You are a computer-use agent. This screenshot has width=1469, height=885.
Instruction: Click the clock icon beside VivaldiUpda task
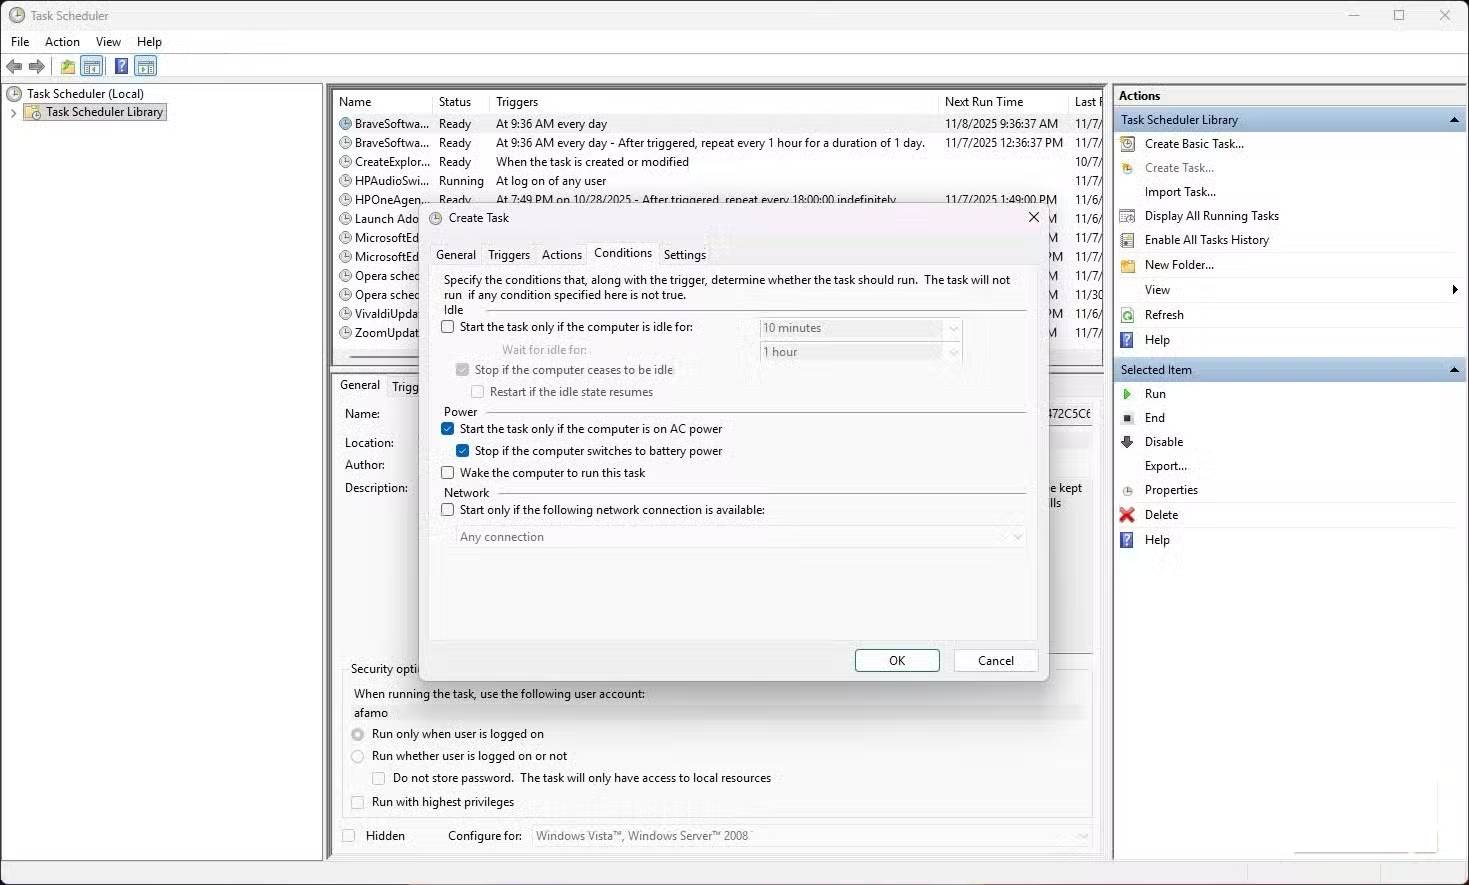[345, 314]
